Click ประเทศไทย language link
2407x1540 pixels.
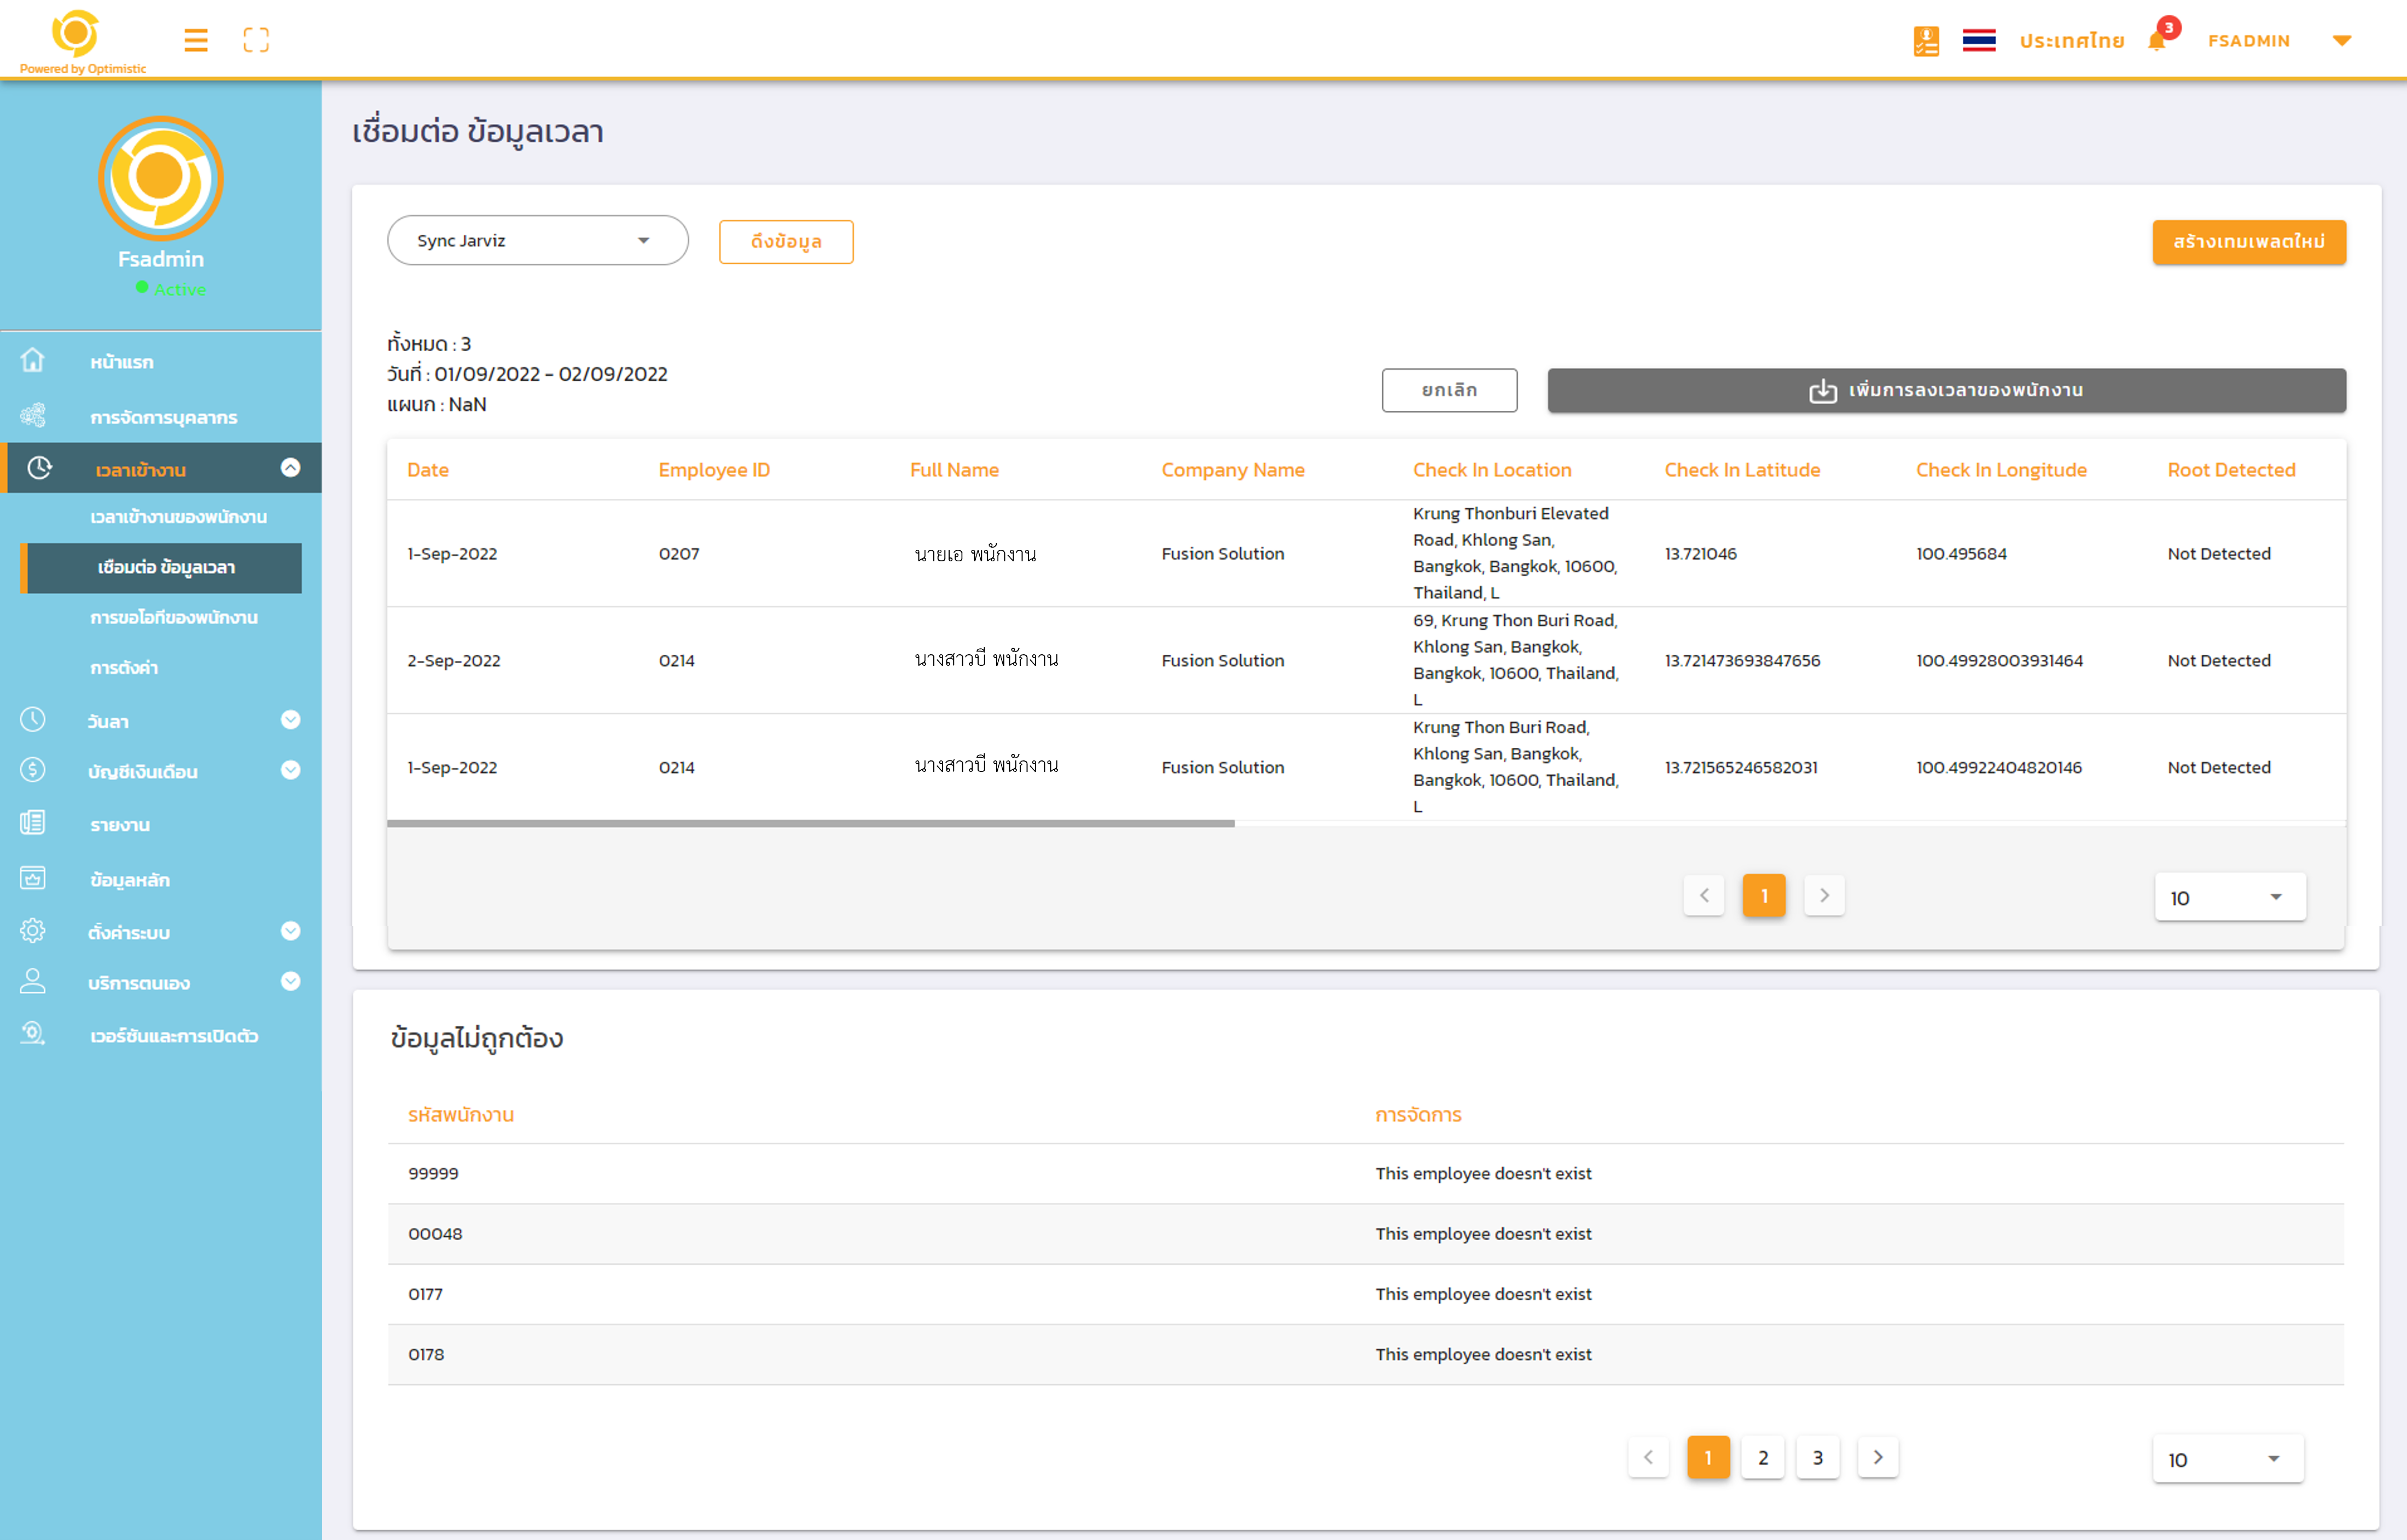click(x=2072, y=41)
